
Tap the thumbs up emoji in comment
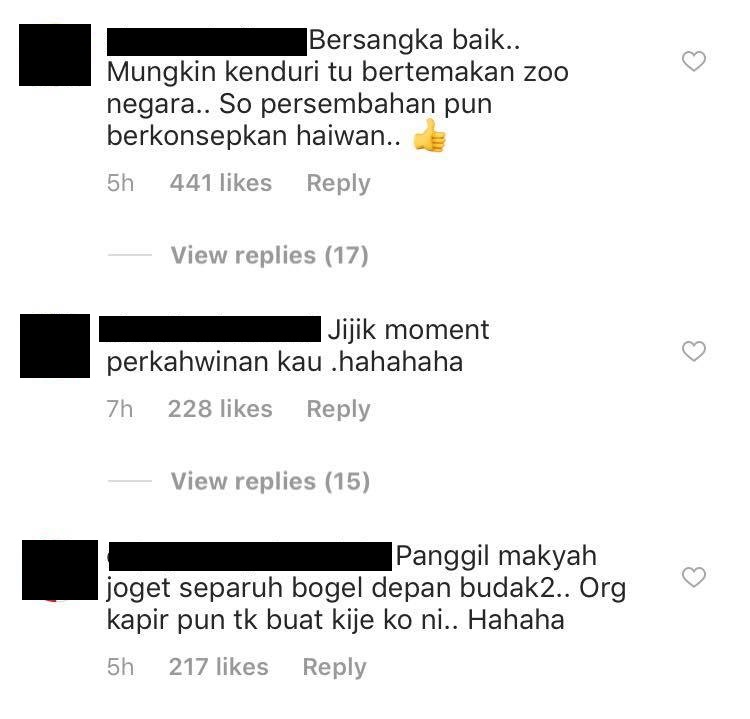pos(430,135)
